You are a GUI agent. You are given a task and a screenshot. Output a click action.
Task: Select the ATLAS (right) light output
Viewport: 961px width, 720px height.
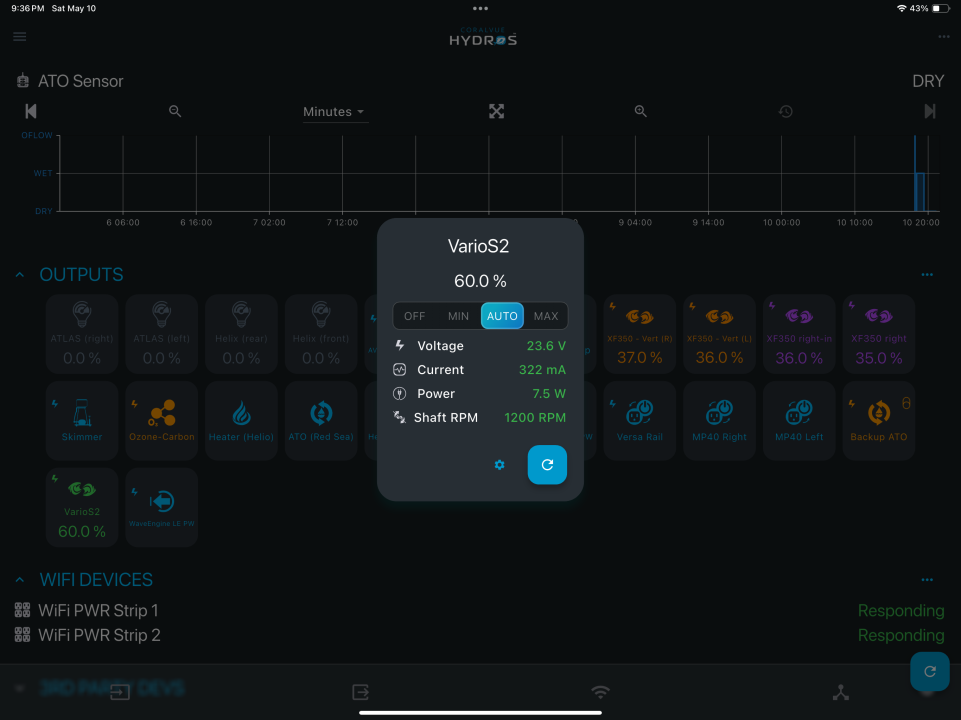82,334
